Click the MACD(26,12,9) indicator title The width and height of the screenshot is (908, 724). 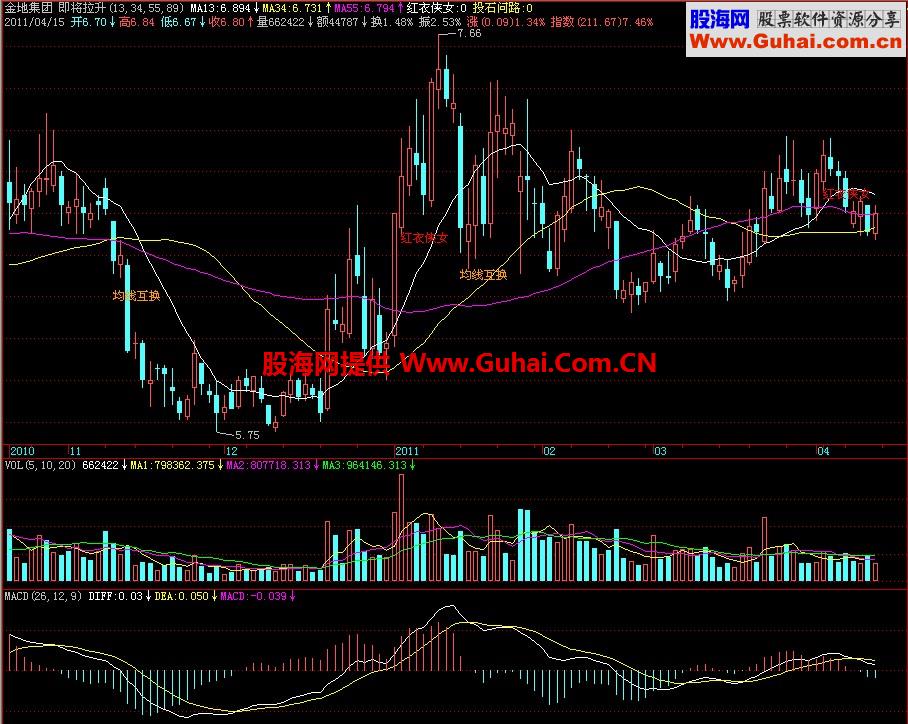(x=43, y=596)
